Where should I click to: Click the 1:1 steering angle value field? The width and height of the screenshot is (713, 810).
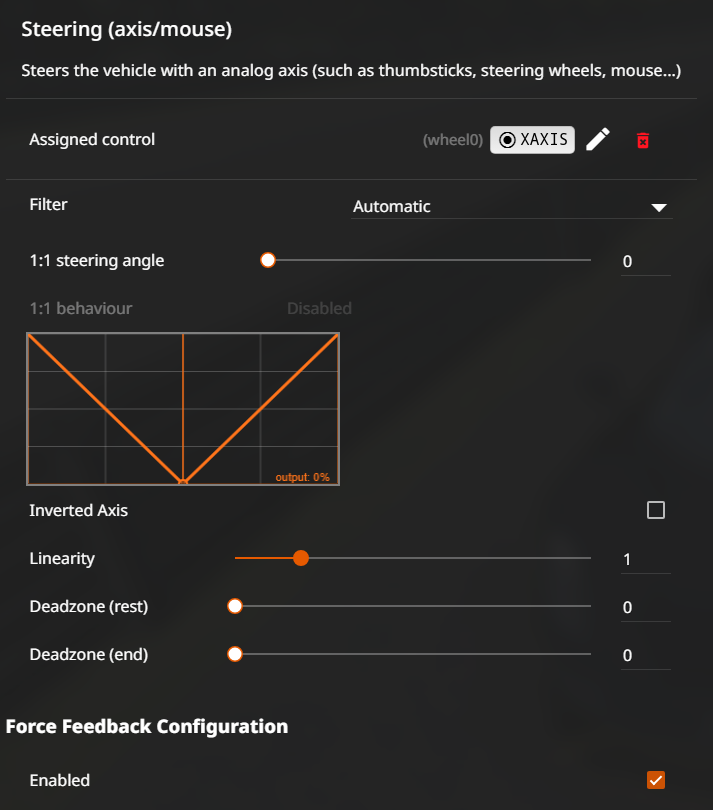[646, 261]
